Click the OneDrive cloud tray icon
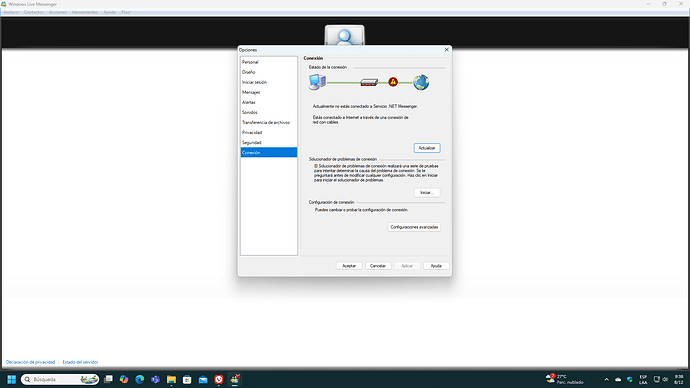Image resolution: width=690 pixels, height=388 pixels. coord(618,379)
